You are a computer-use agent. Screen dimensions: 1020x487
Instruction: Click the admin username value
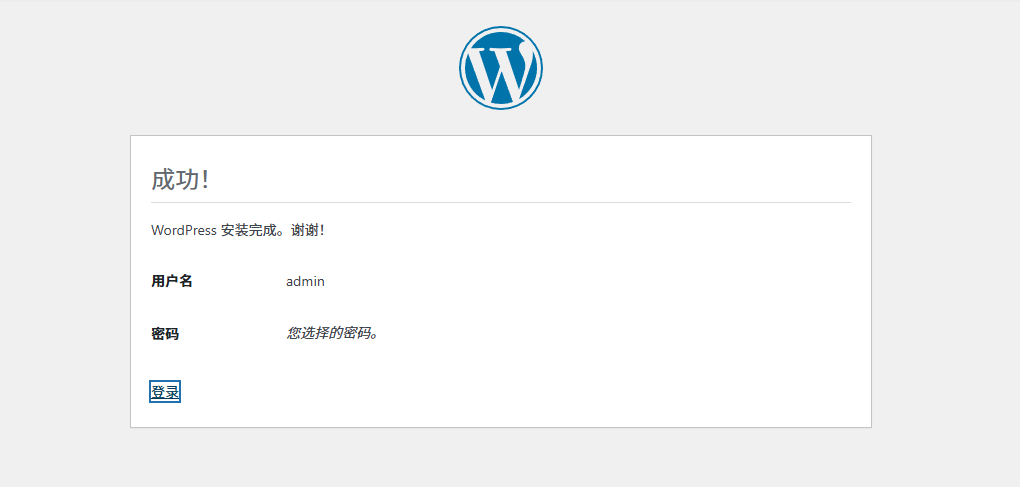coord(305,281)
